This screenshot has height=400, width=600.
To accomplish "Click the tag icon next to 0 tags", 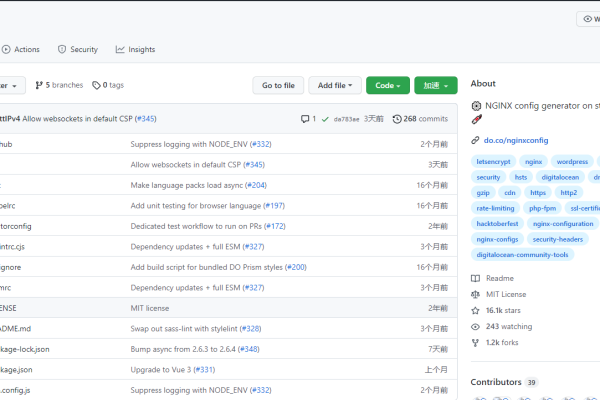I will (x=96, y=86).
